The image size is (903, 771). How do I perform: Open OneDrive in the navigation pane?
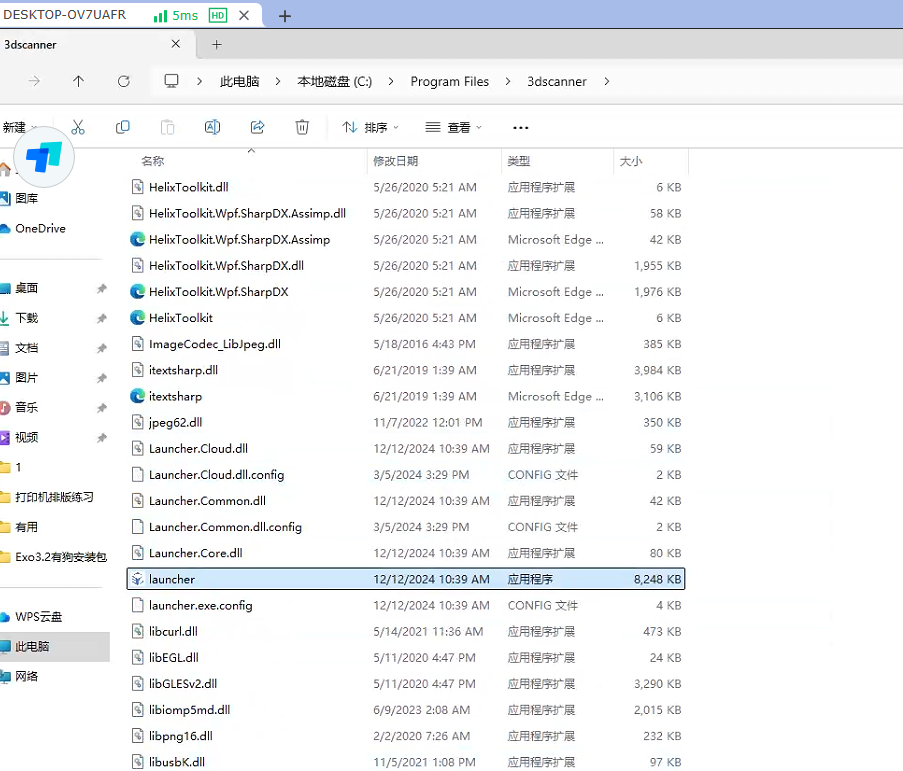point(40,228)
